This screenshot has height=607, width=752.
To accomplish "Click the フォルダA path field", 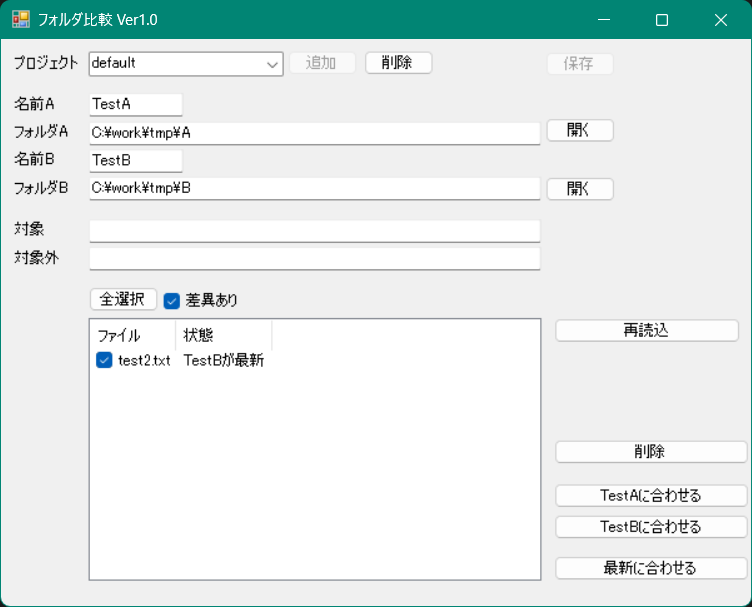I will pyautogui.click(x=314, y=132).
